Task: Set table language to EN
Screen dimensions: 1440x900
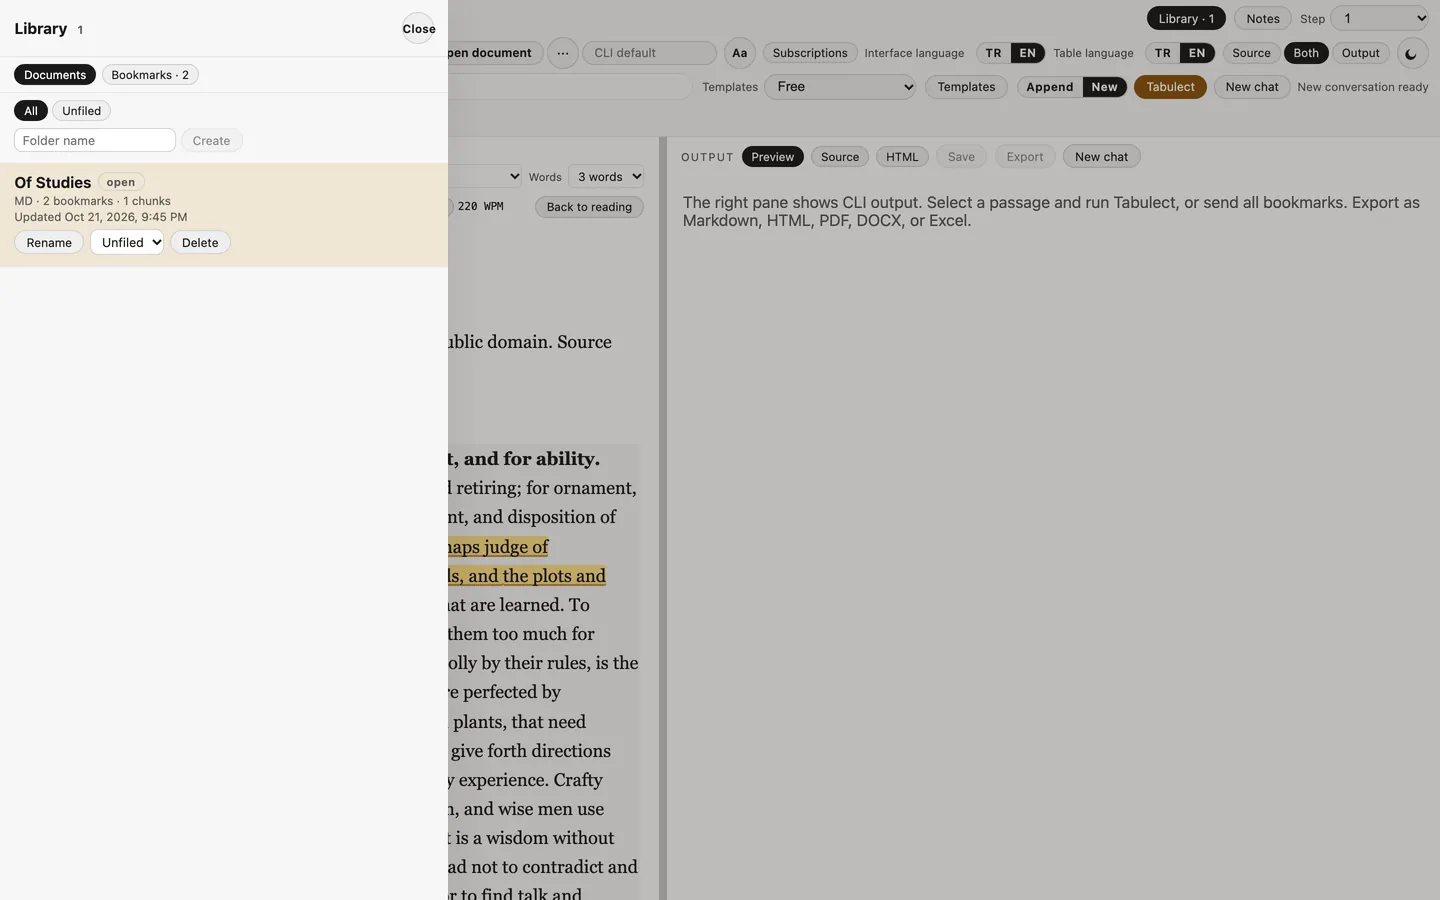Action: pos(1197,53)
